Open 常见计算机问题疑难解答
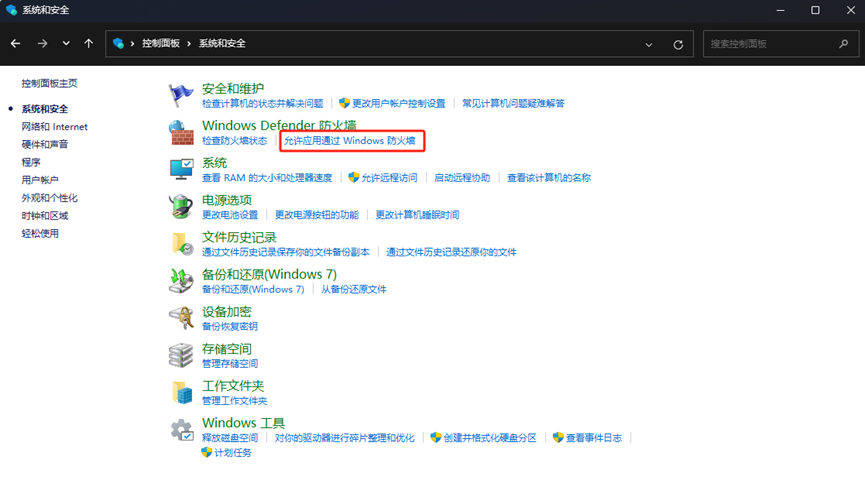This screenshot has height=480, width=865. (513, 103)
